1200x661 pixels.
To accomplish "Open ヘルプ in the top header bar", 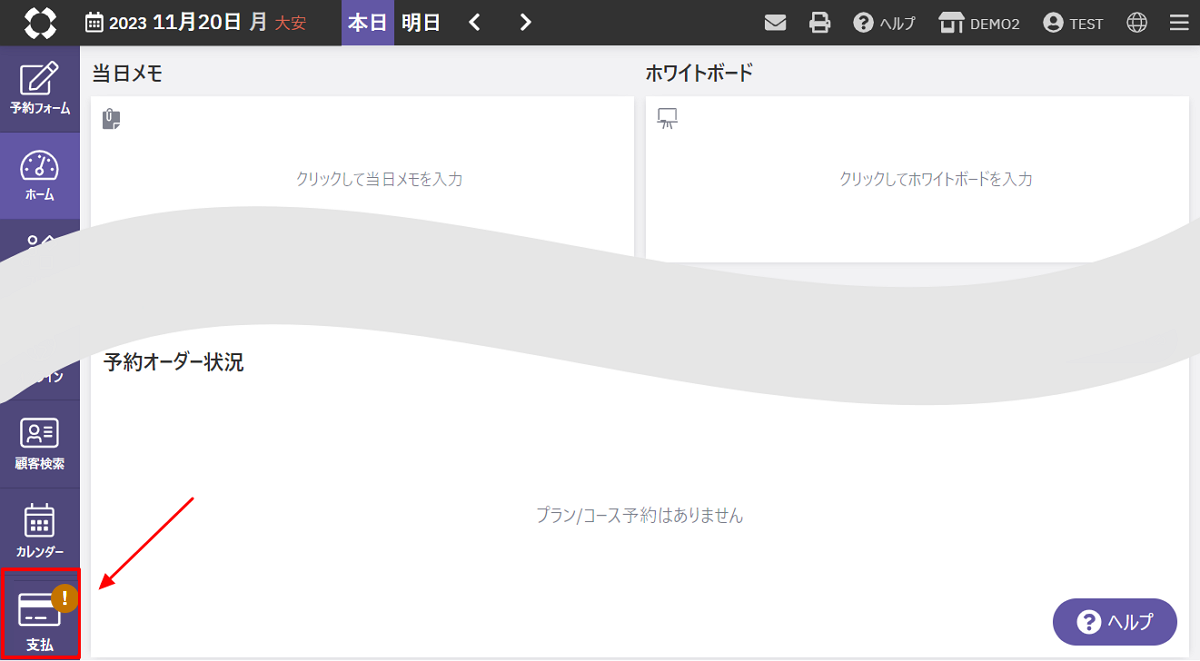I will click(x=884, y=23).
